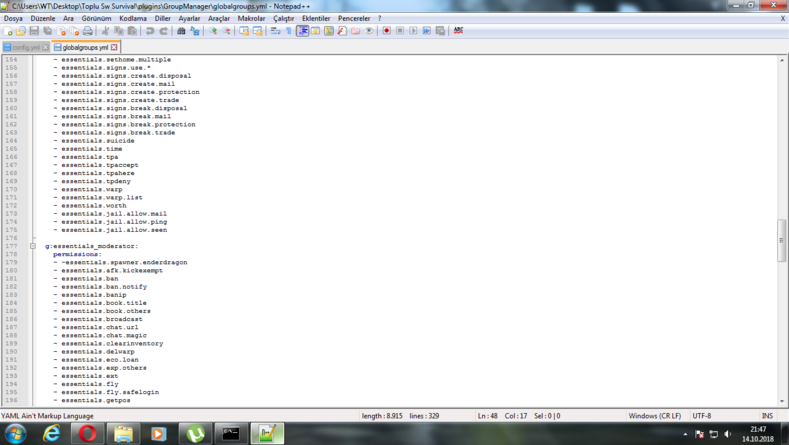Viewport: 789px width, 445px height.
Task: Open the Çalıştır menu
Action: tap(283, 19)
